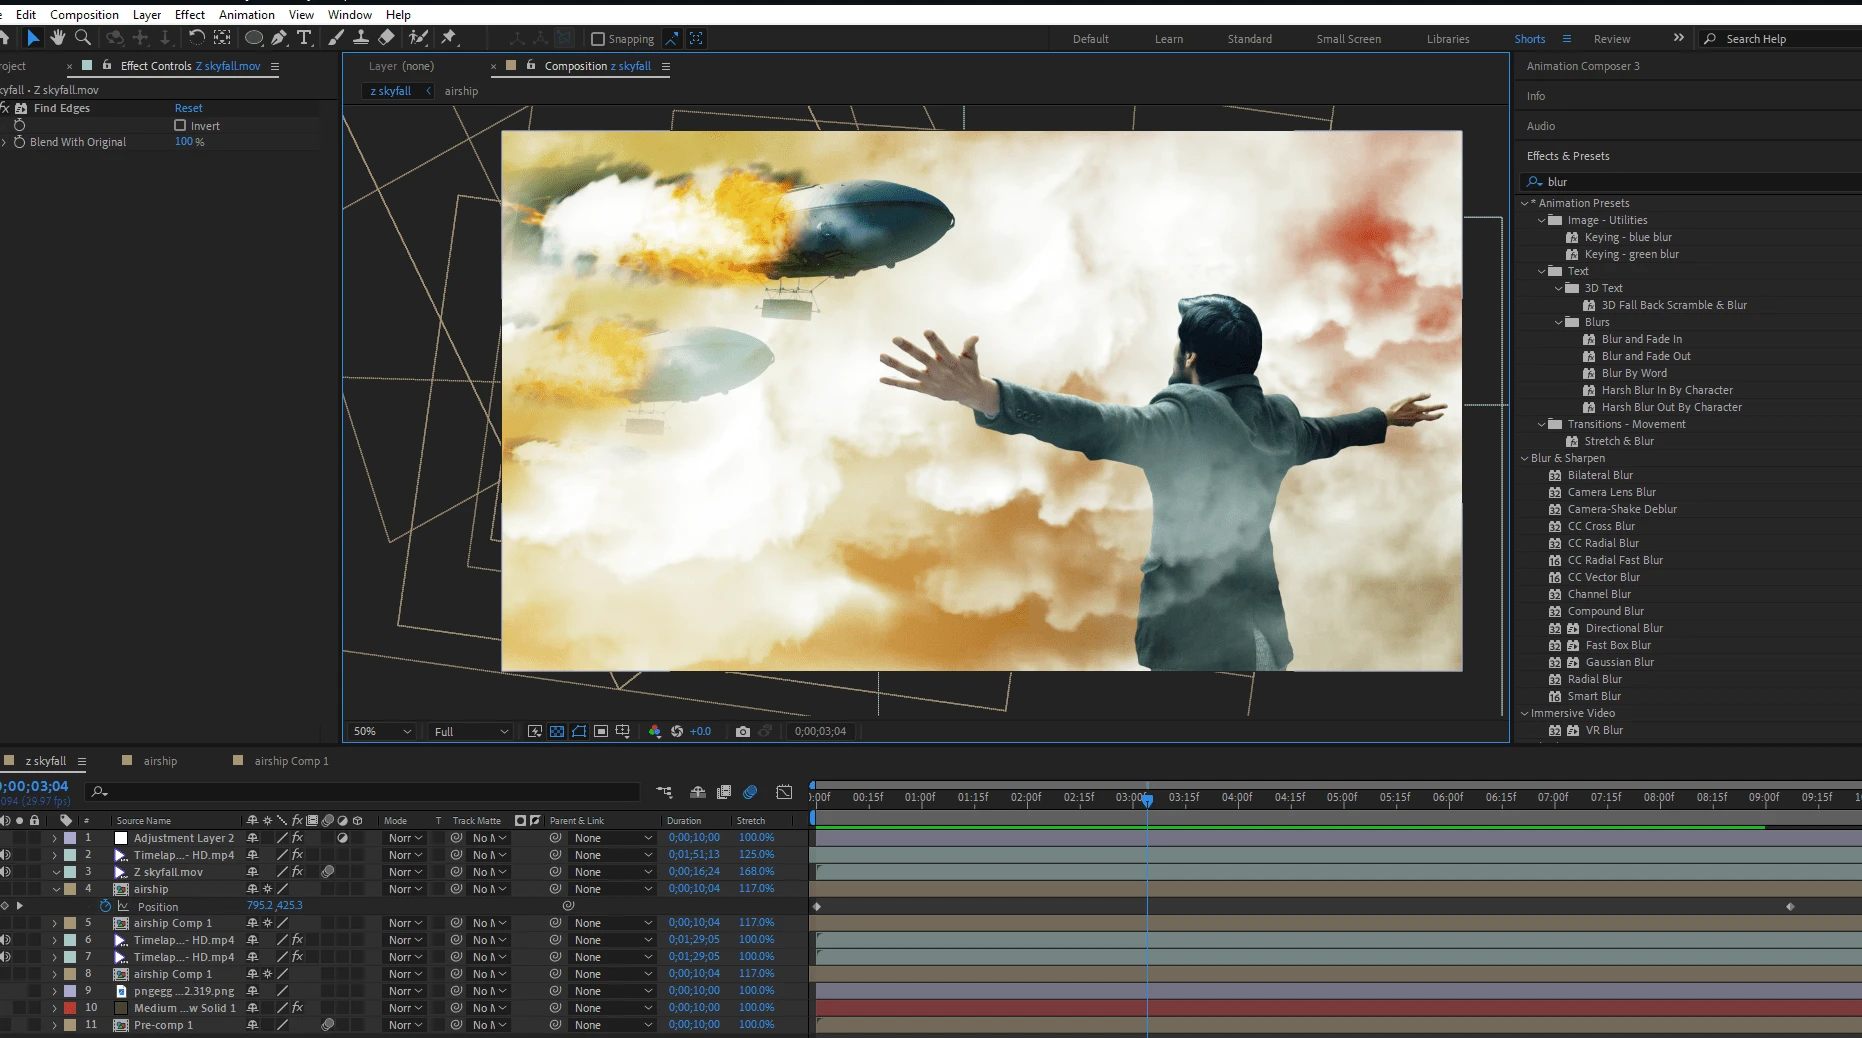1862x1038 pixels.
Task: Toggle fx switch on Adjustment Layer 2
Action: [x=297, y=838]
